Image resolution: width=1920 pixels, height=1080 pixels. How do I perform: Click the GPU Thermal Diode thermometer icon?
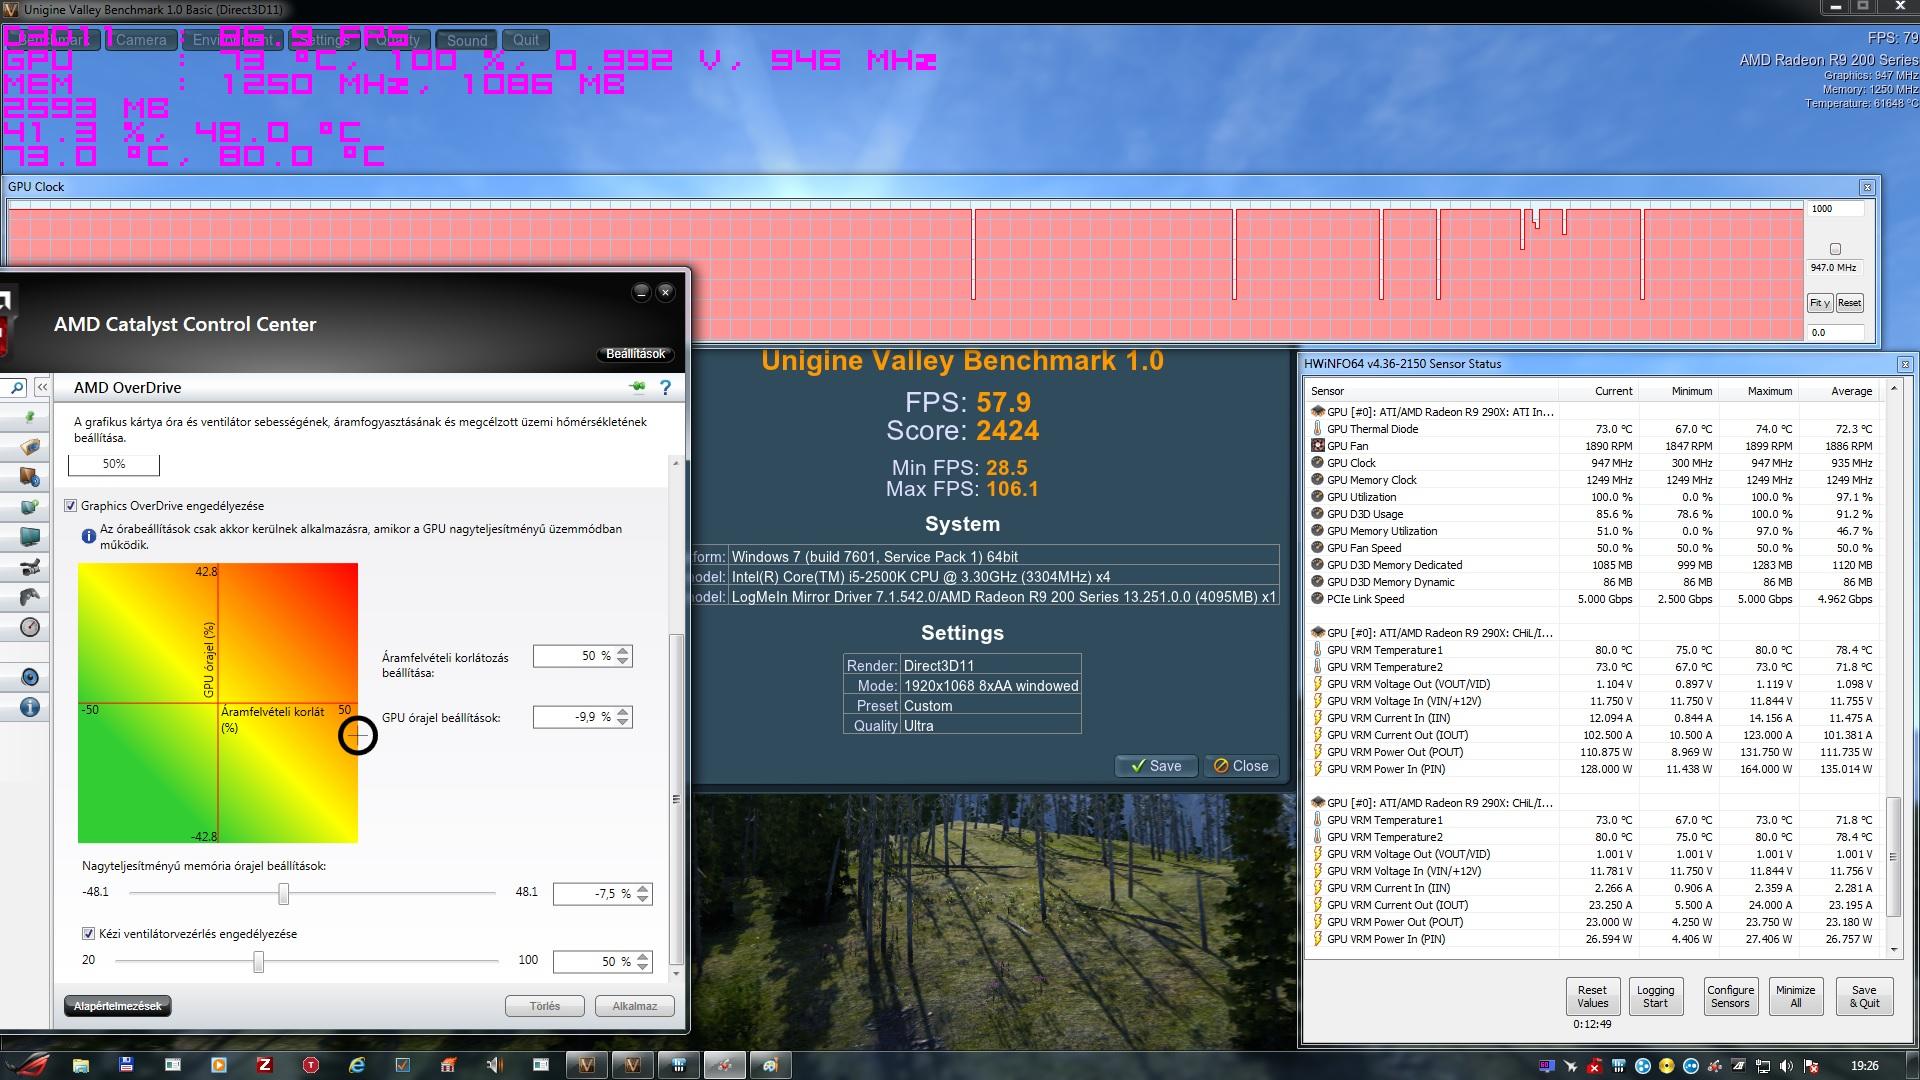1318,429
